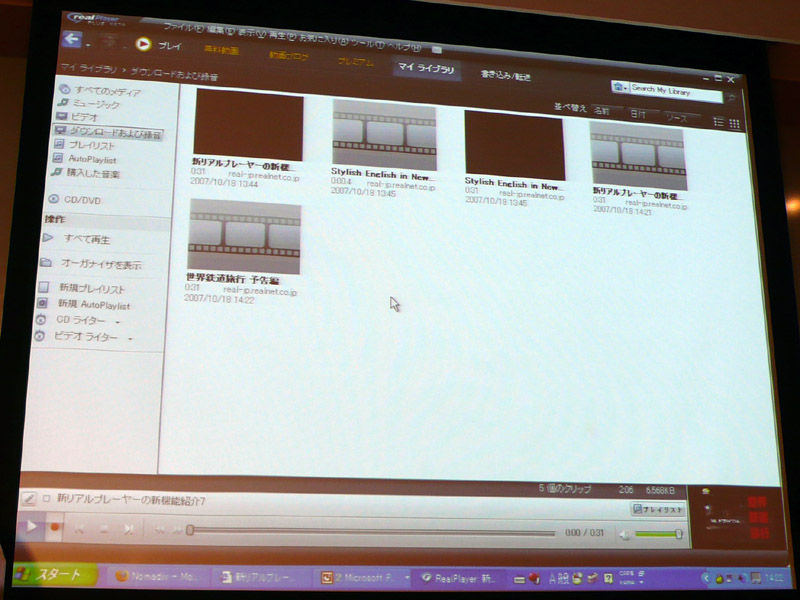
Task: Open the 編集 menu
Action: [x=221, y=31]
